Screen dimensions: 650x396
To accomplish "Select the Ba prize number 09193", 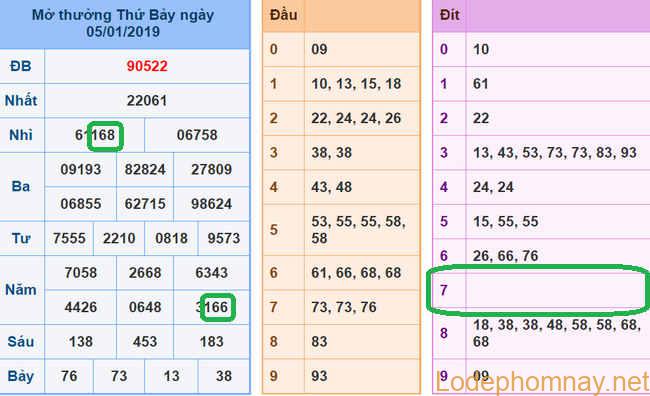I will point(81,170).
